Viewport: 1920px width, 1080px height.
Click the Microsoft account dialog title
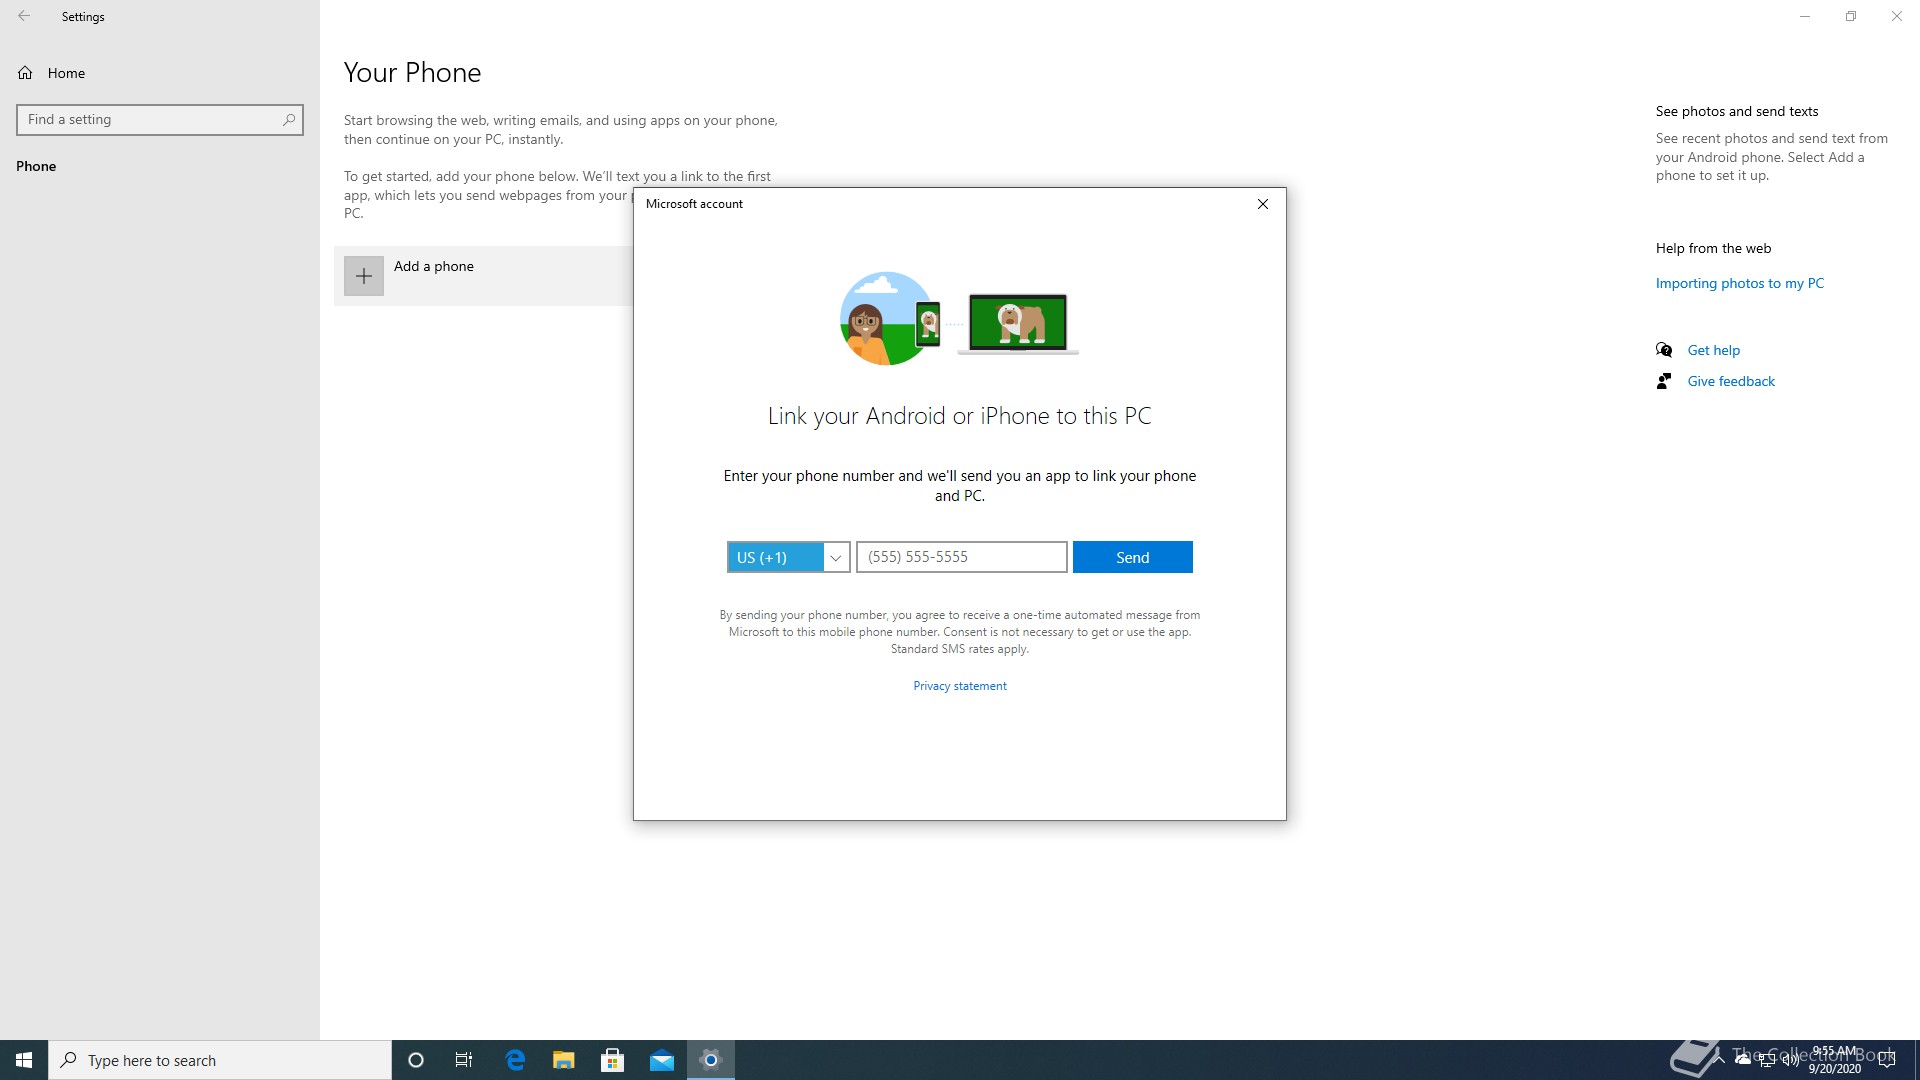click(x=694, y=204)
